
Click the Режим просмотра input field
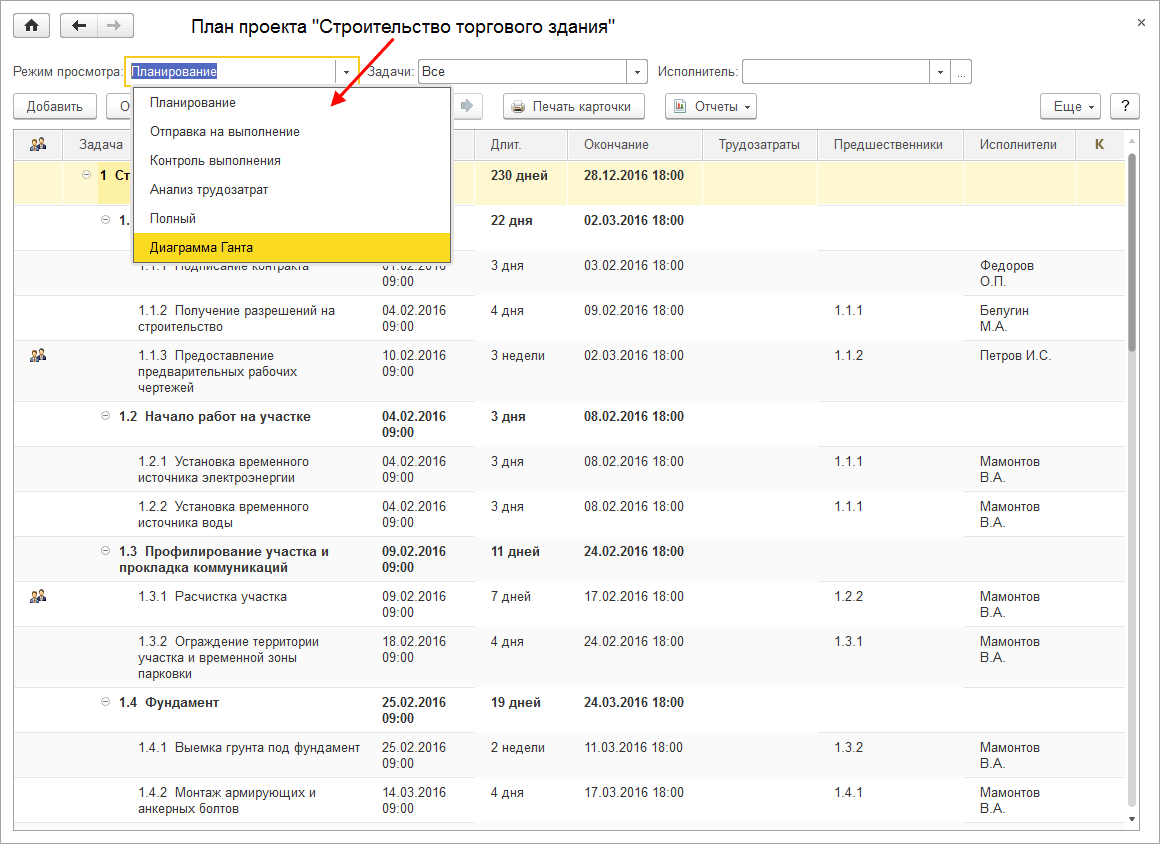click(x=231, y=72)
